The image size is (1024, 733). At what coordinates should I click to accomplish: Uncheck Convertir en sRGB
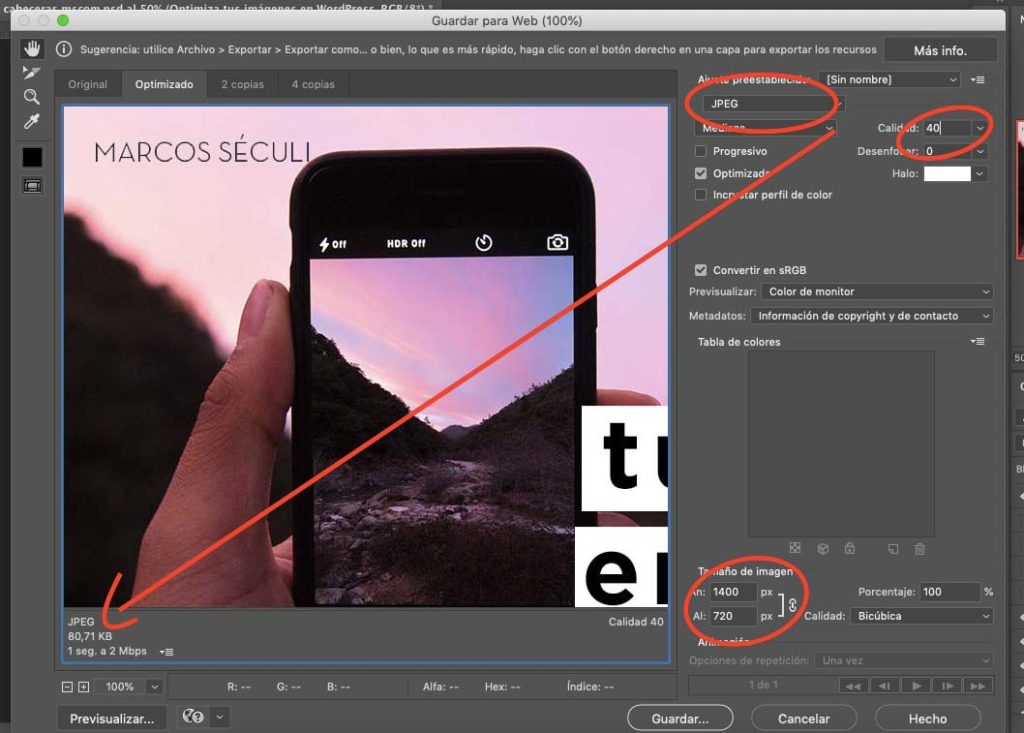(701, 270)
